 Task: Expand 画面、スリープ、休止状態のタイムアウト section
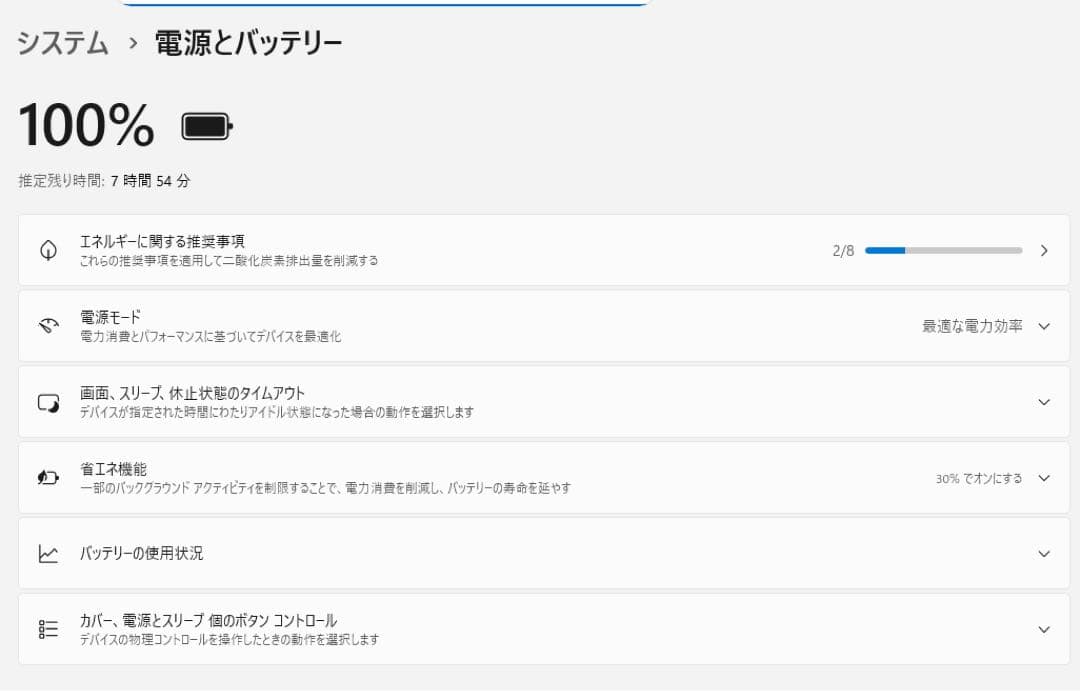(x=1044, y=401)
